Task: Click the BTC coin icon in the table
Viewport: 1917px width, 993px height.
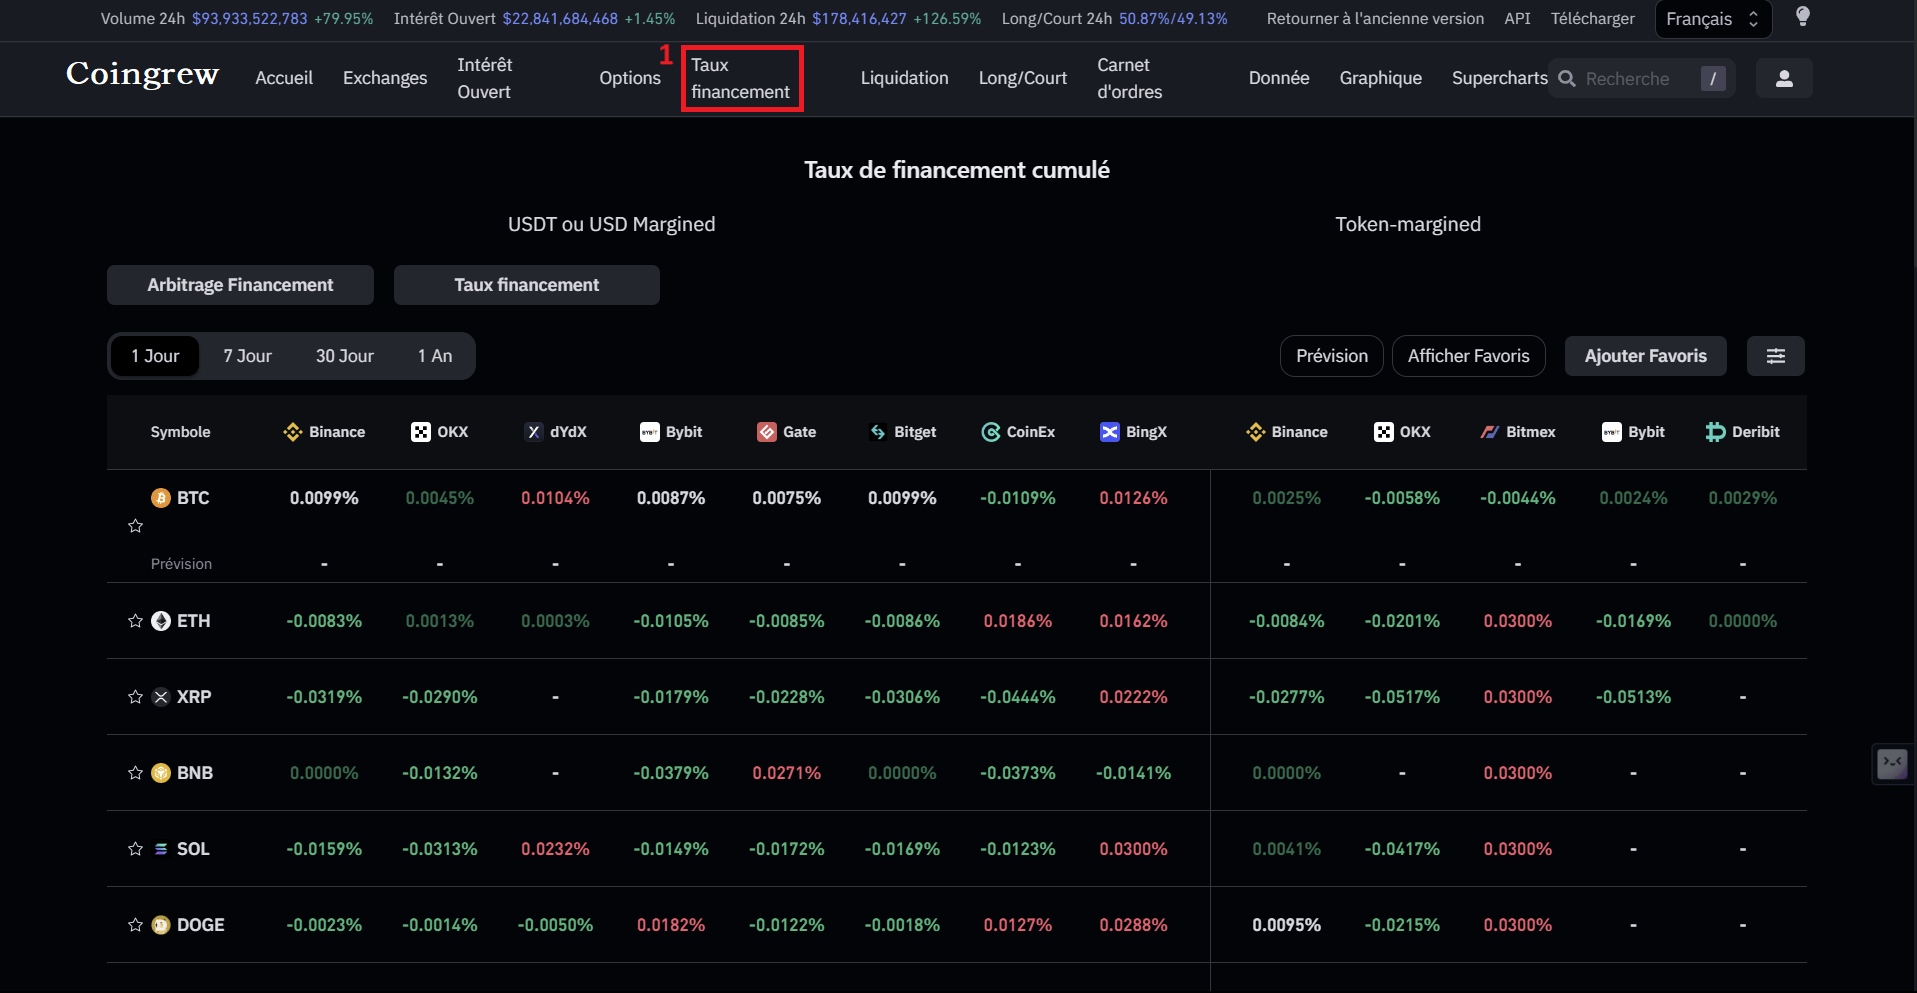Action: [x=161, y=497]
